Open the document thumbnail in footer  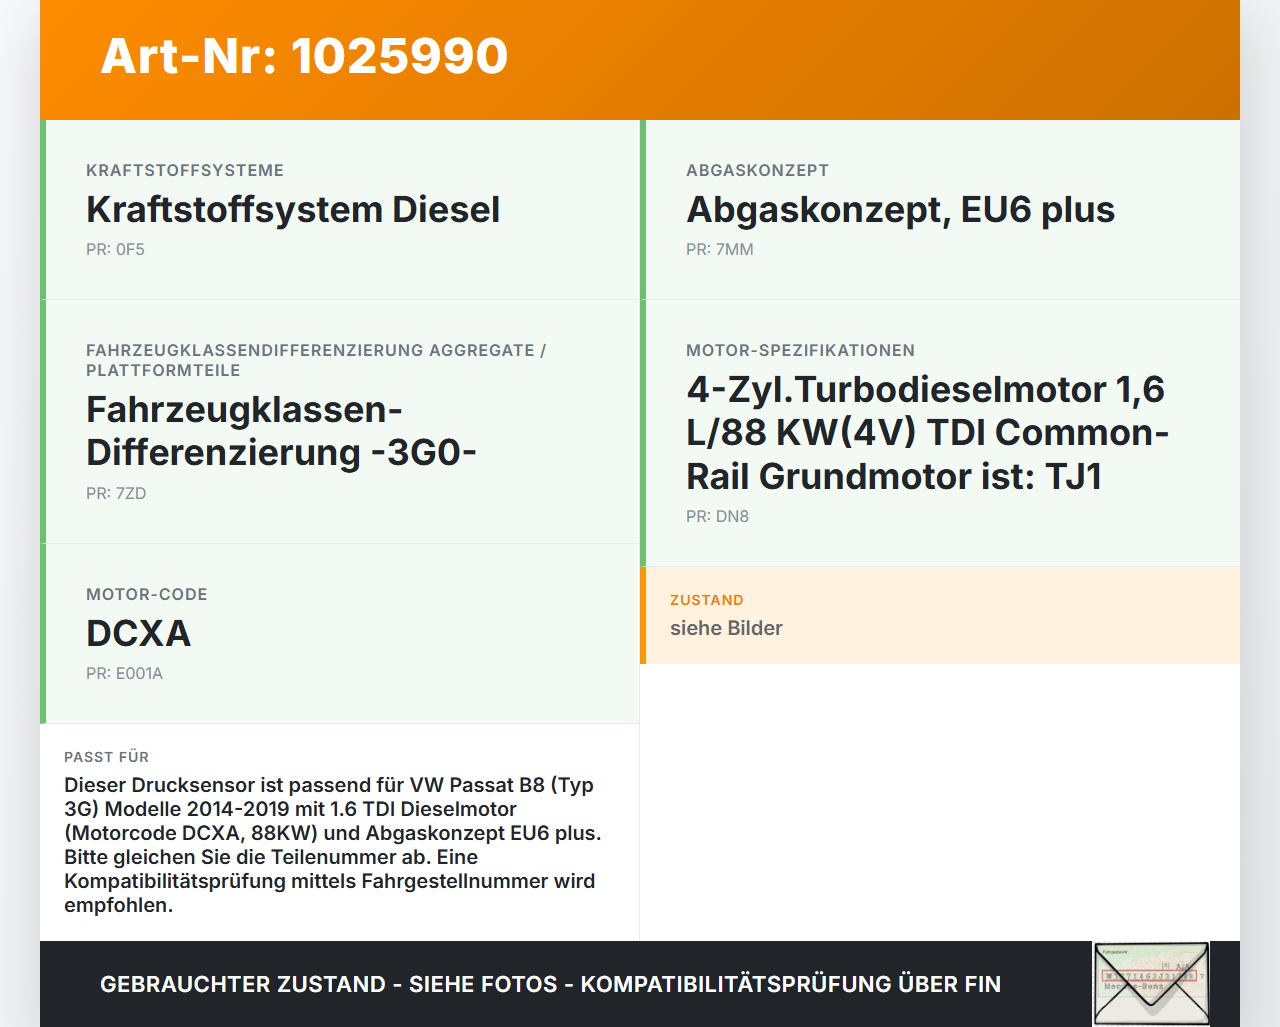[1151, 984]
